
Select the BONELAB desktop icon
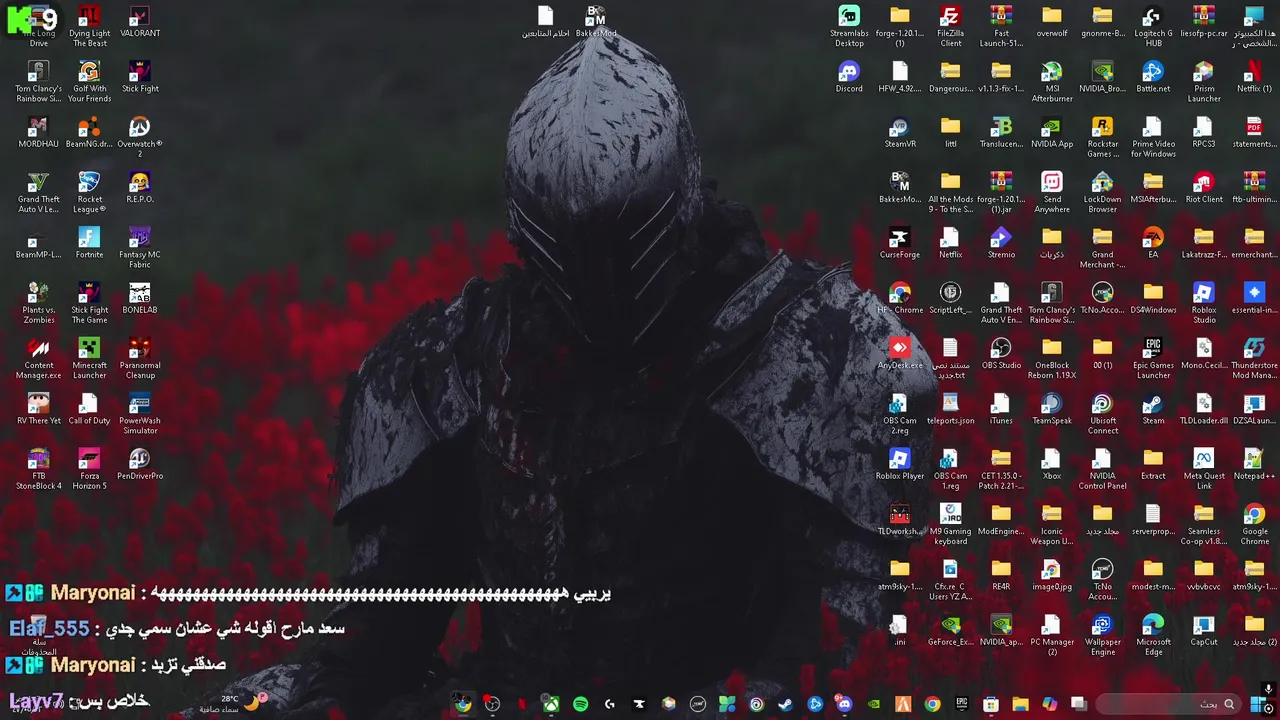(140, 299)
